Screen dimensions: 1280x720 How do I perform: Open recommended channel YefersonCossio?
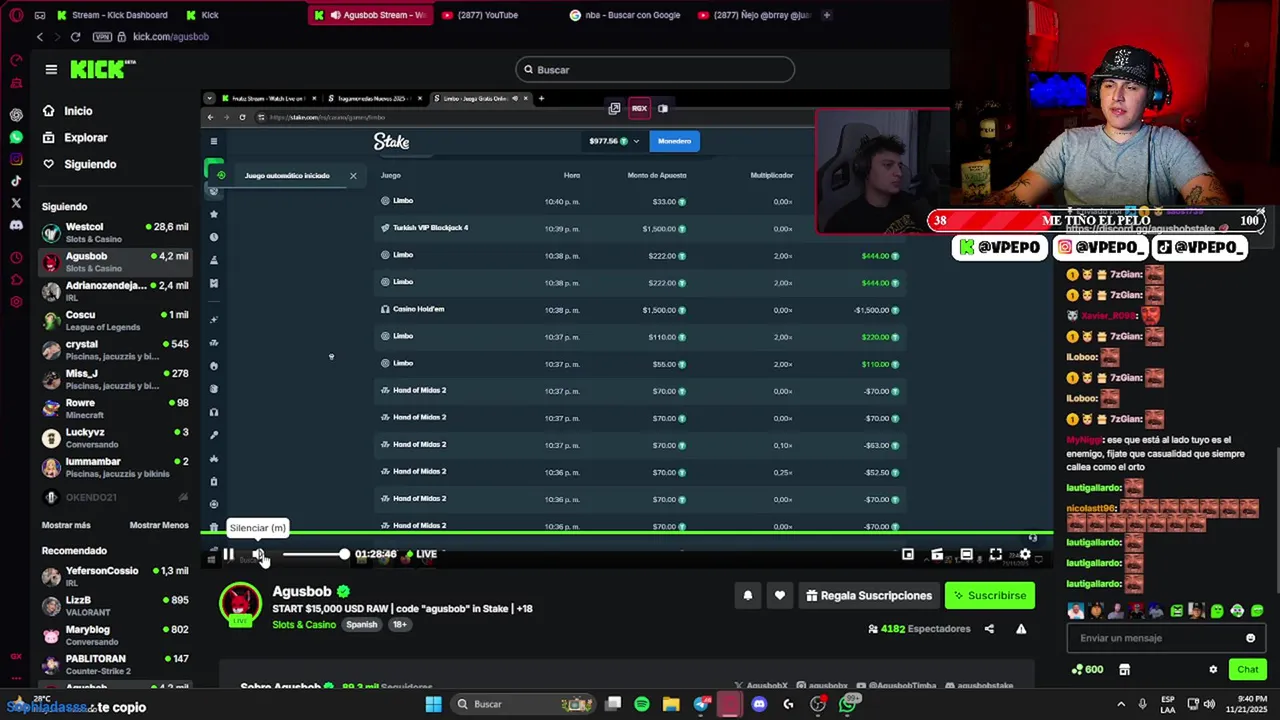pos(115,576)
